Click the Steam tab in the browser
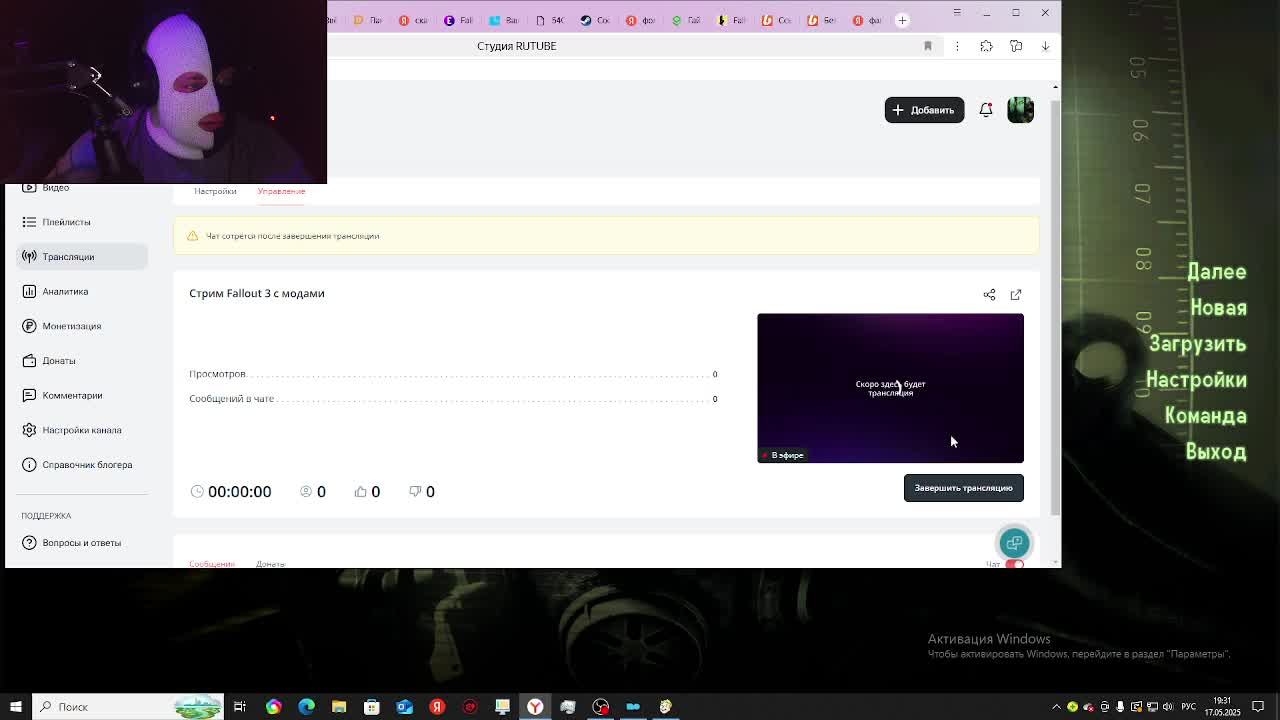The height and width of the screenshot is (720, 1280). [594, 20]
